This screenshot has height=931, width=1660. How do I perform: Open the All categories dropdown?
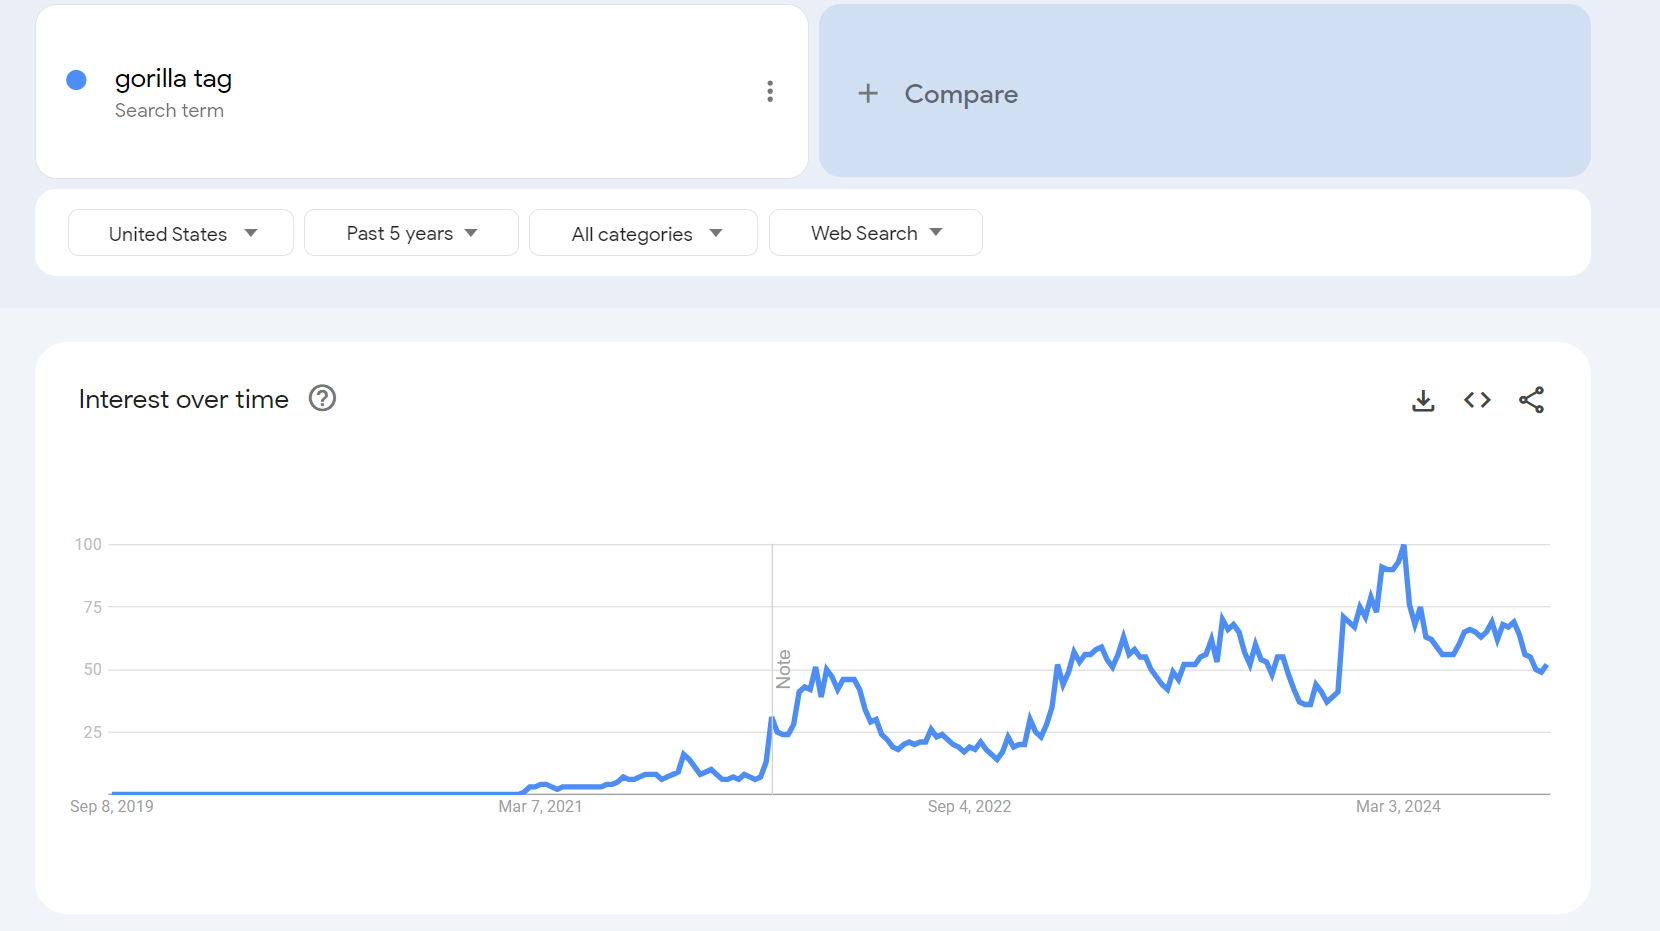coord(643,233)
